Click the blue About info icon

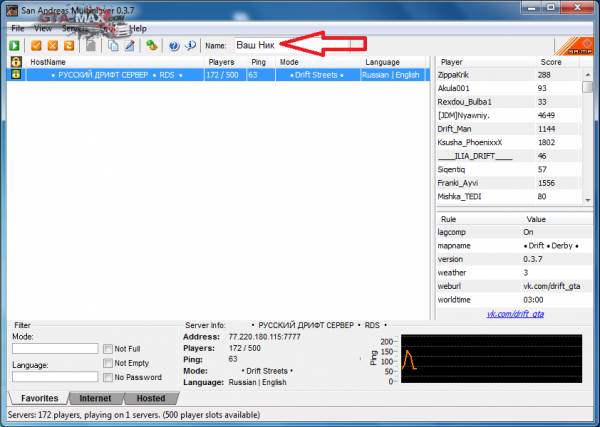[191, 46]
